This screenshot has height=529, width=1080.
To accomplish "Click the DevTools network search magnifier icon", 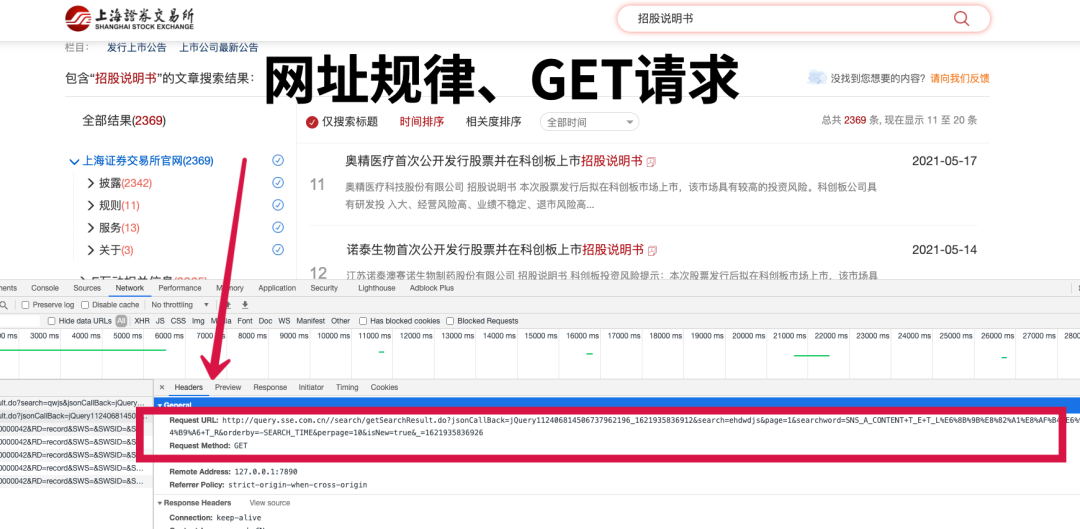I will pos(3,304).
